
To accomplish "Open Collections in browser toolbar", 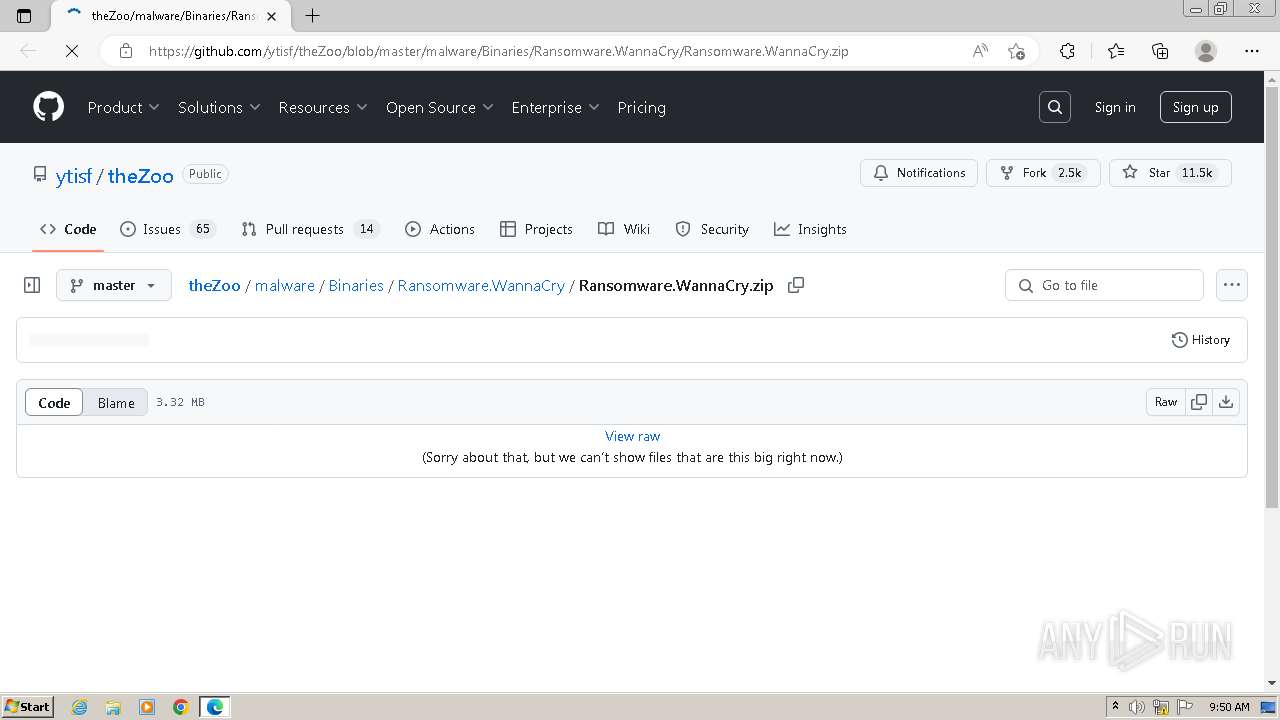I will [x=1160, y=51].
